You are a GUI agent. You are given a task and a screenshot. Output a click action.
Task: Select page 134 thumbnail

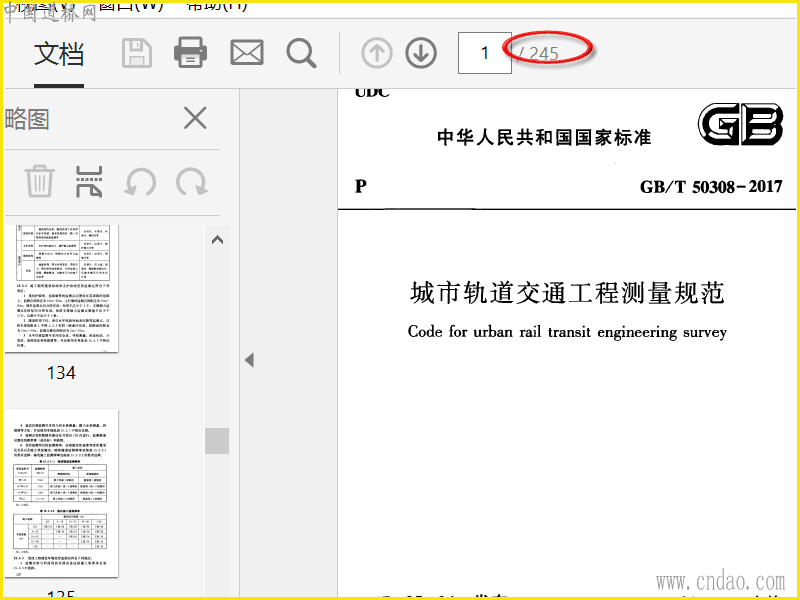click(x=62, y=288)
